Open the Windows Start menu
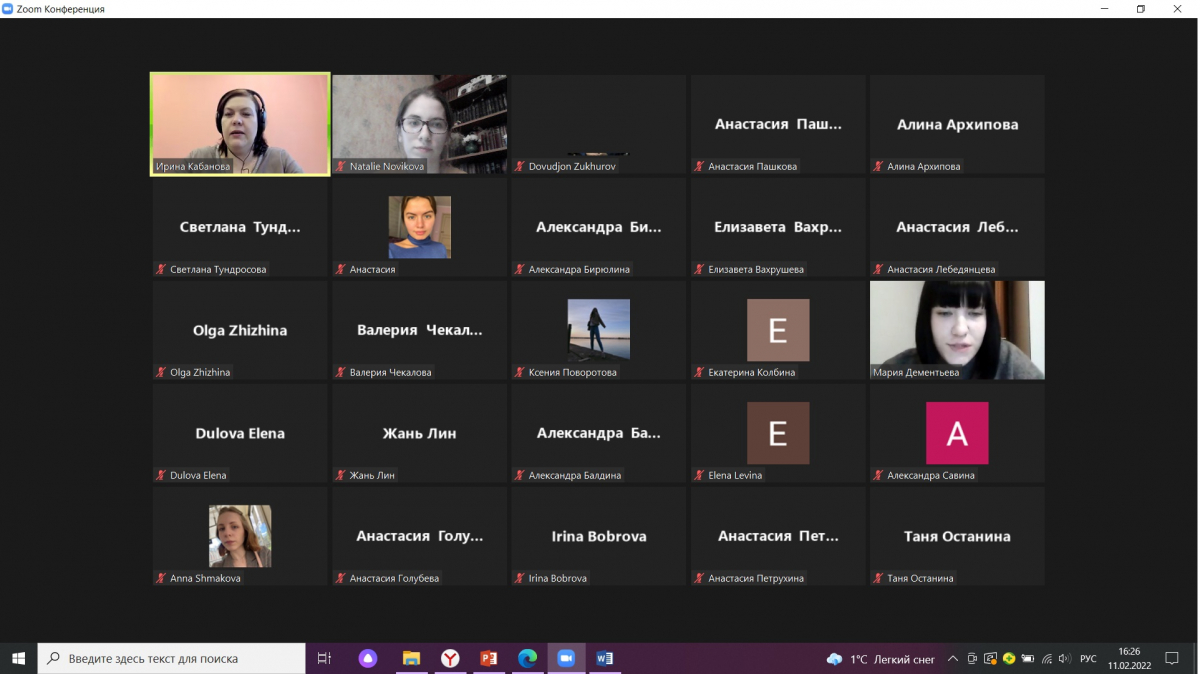1200x674 pixels. tap(18, 658)
